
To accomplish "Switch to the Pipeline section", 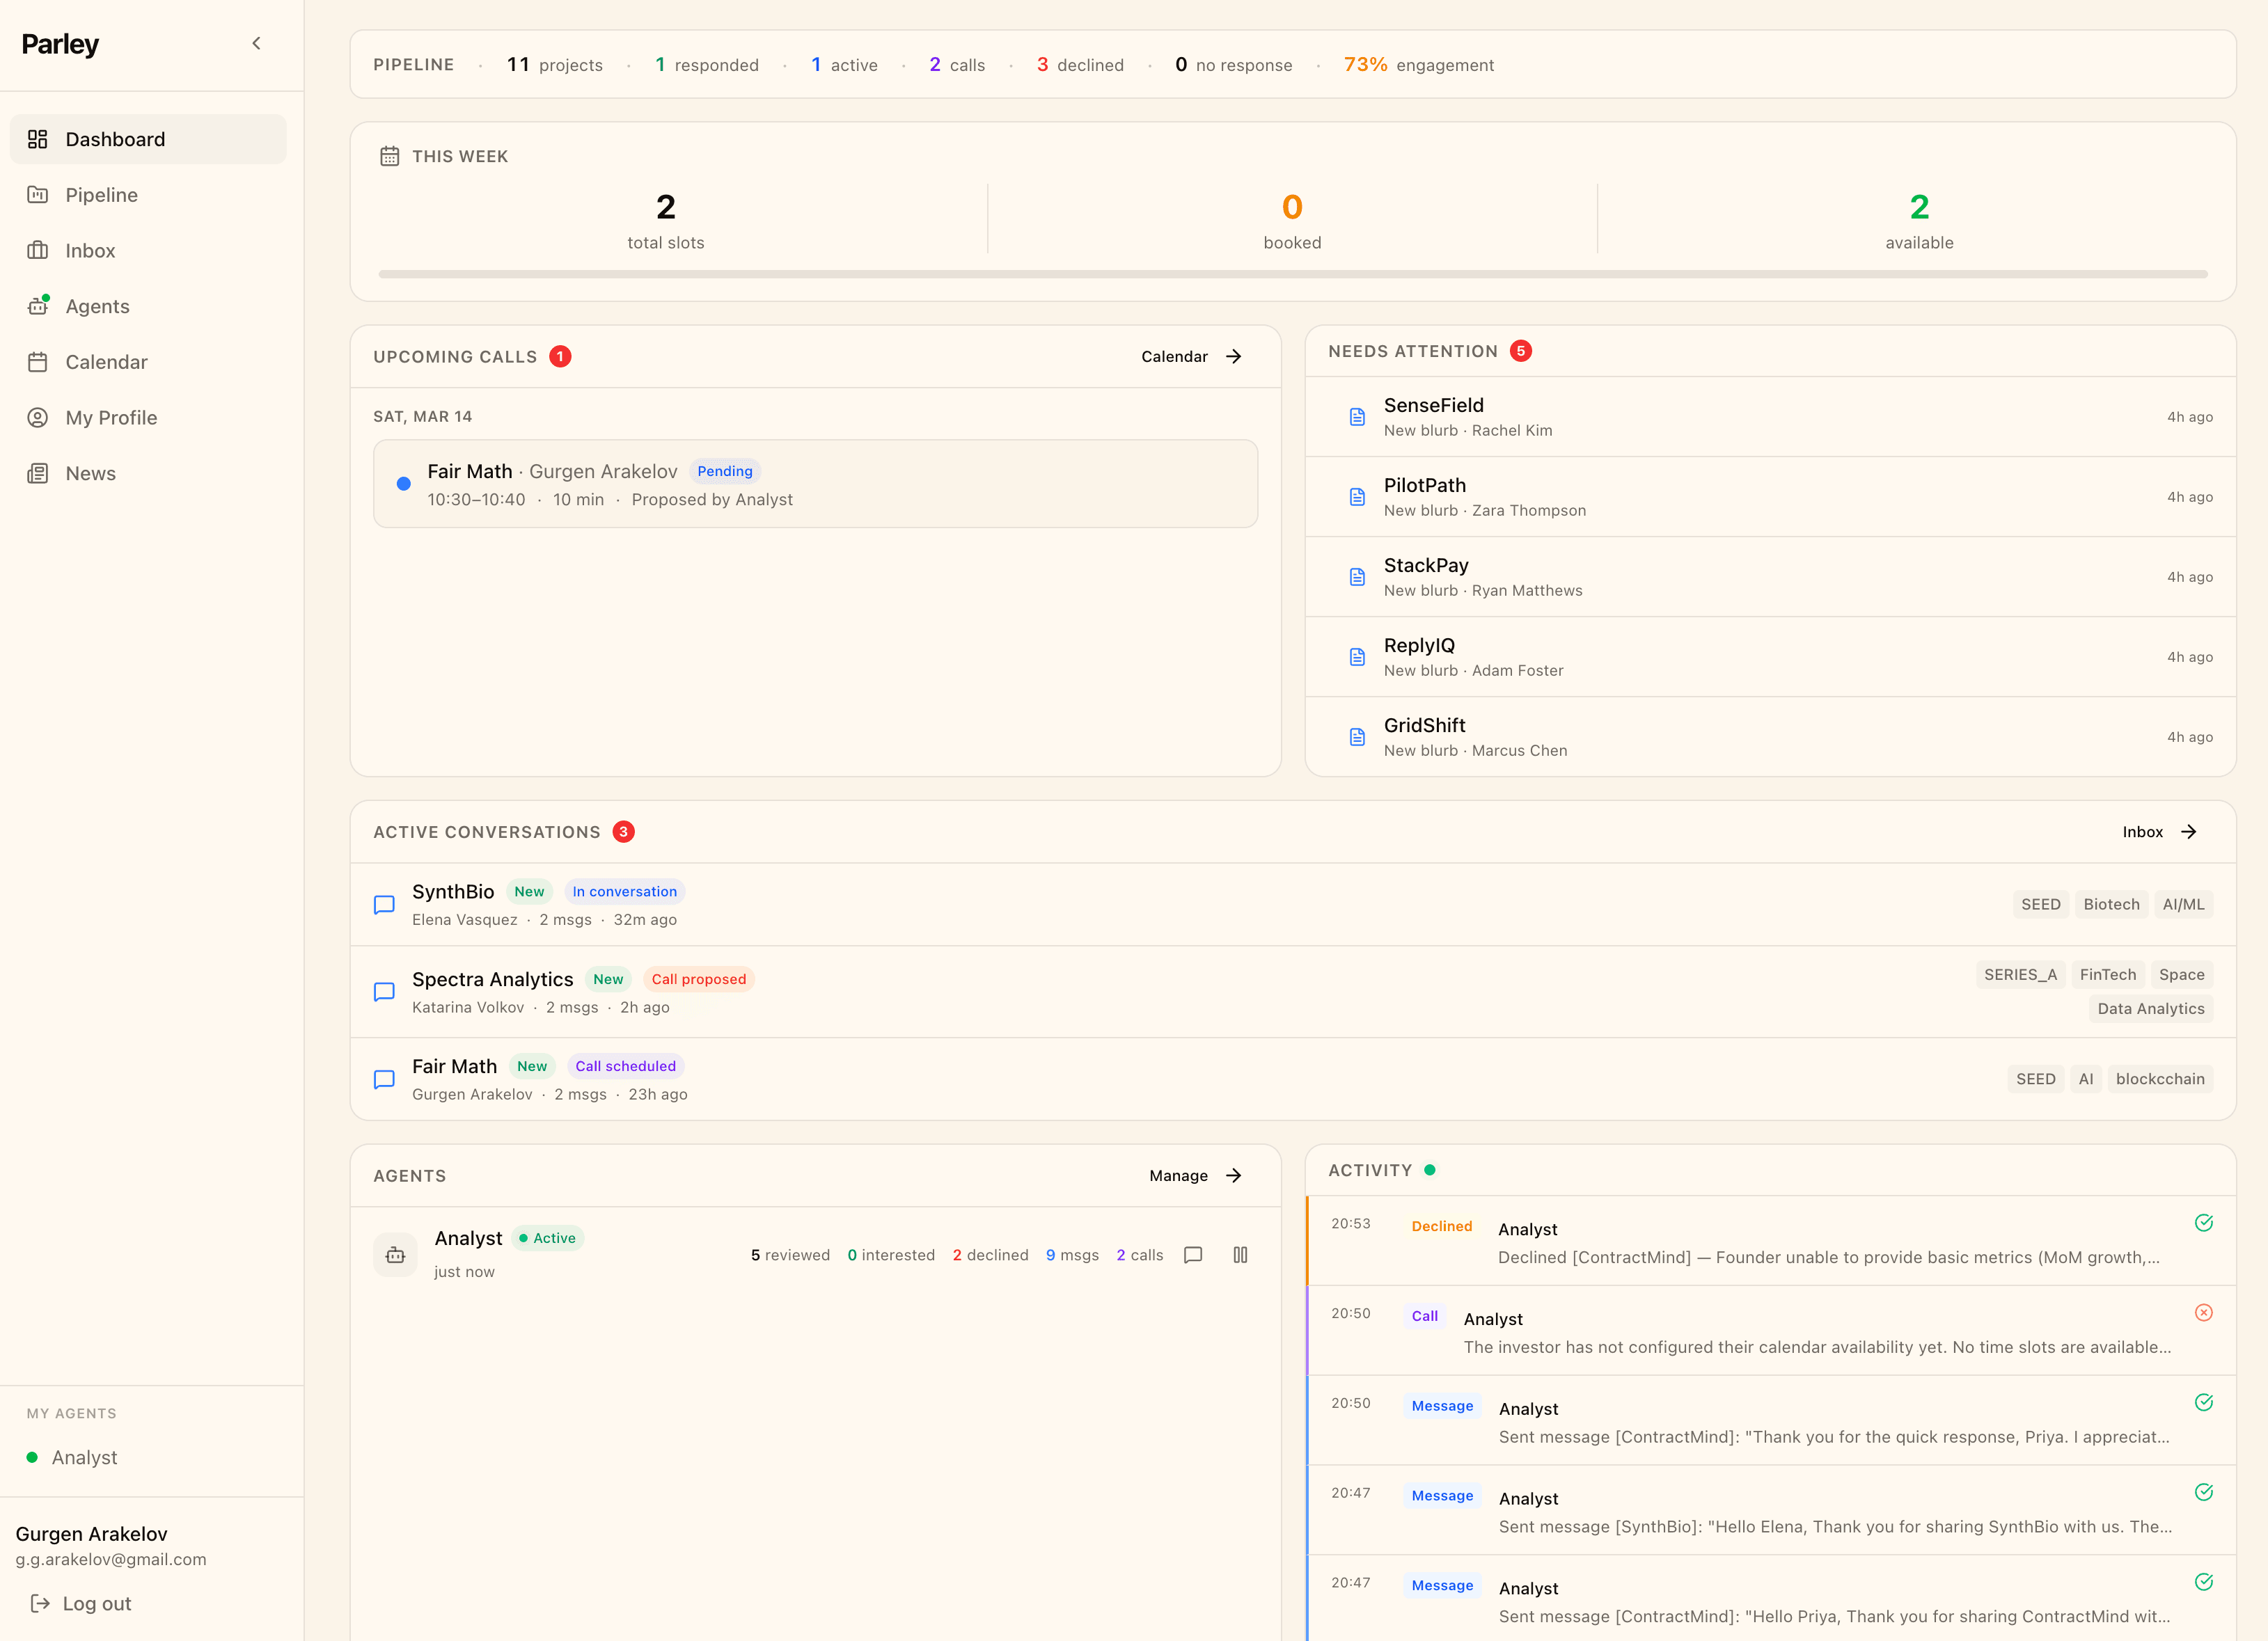I will tap(102, 195).
